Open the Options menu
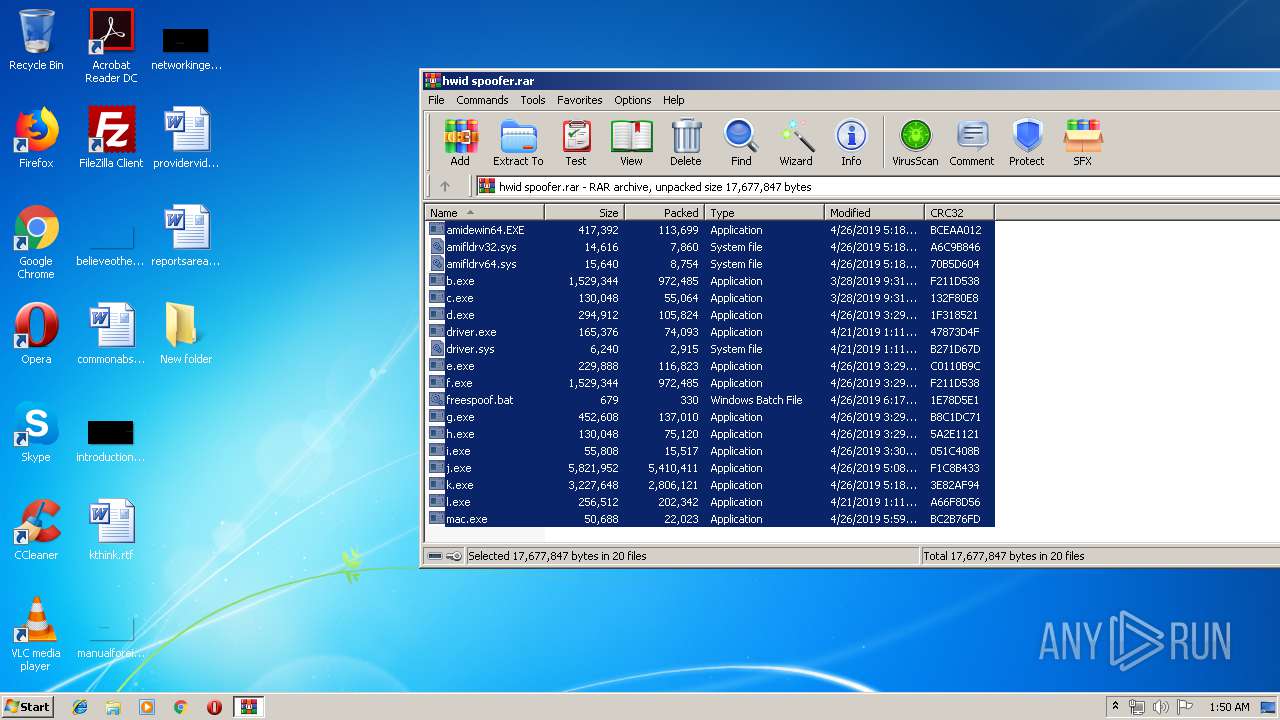Image resolution: width=1280 pixels, height=720 pixels. click(x=633, y=100)
